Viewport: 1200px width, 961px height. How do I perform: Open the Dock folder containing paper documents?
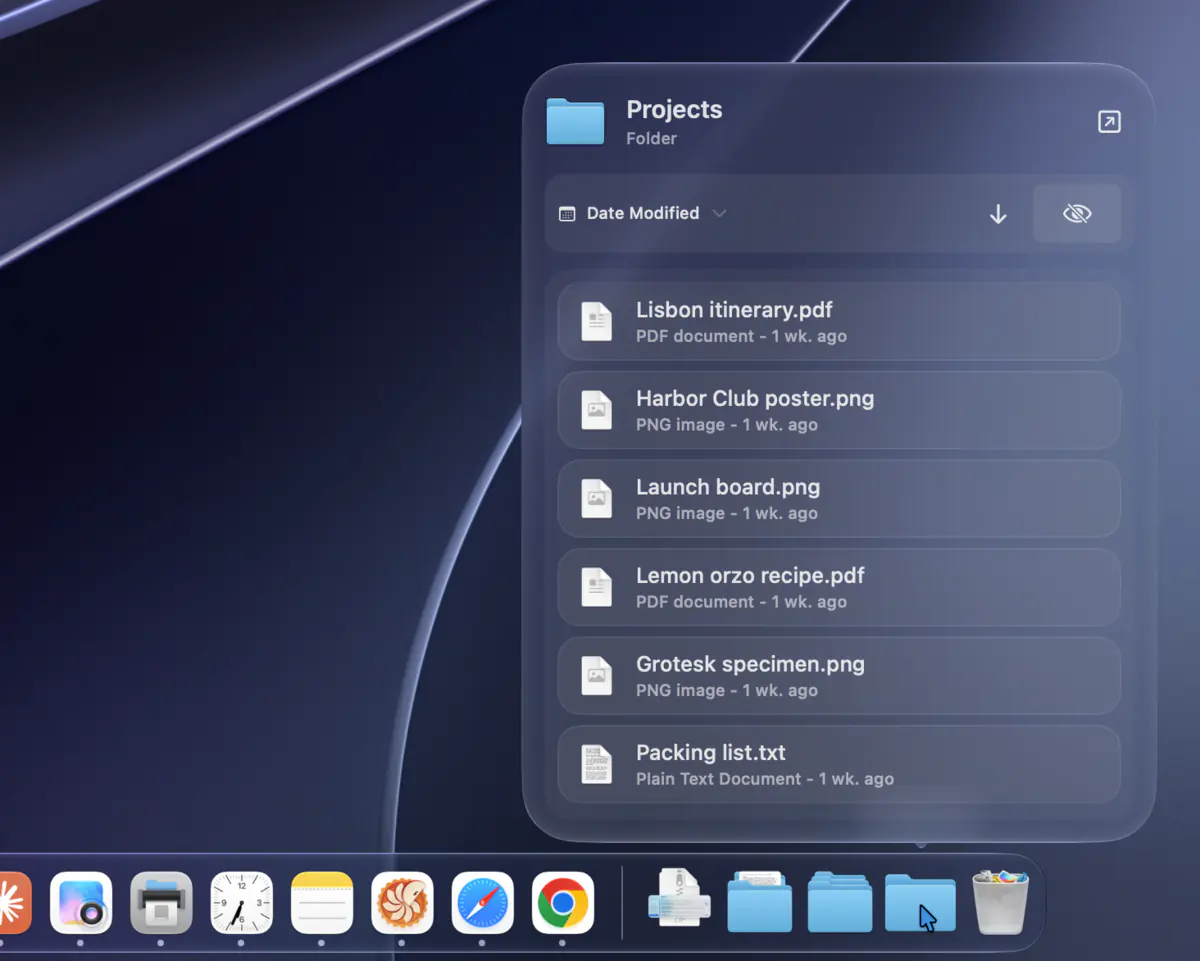click(760, 901)
